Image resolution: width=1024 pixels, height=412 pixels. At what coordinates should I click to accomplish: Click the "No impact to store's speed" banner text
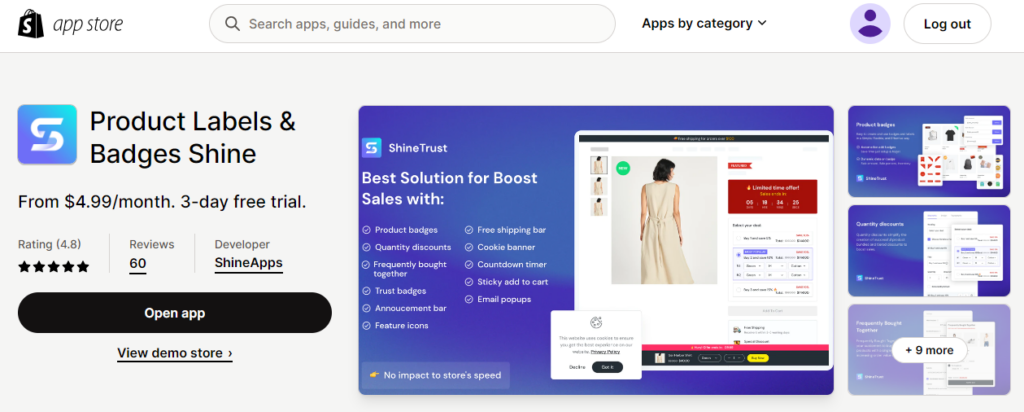[x=442, y=375]
